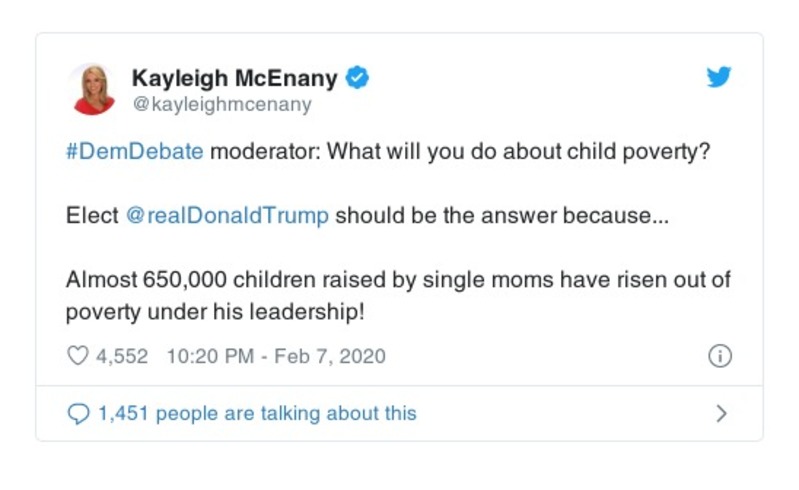This screenshot has height=490, width=799.
Task: Click the Kayleigh McEnany display name
Action: click(x=234, y=78)
